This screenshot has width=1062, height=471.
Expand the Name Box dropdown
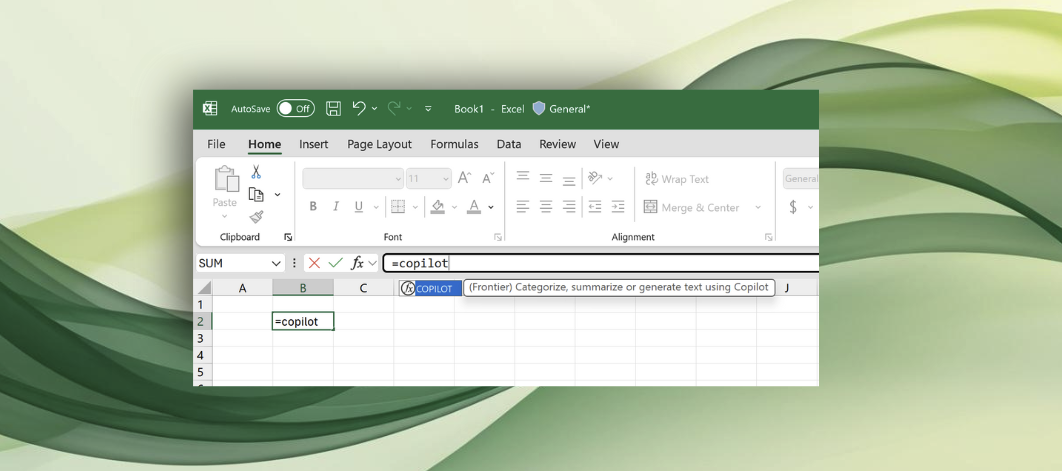tap(276, 263)
